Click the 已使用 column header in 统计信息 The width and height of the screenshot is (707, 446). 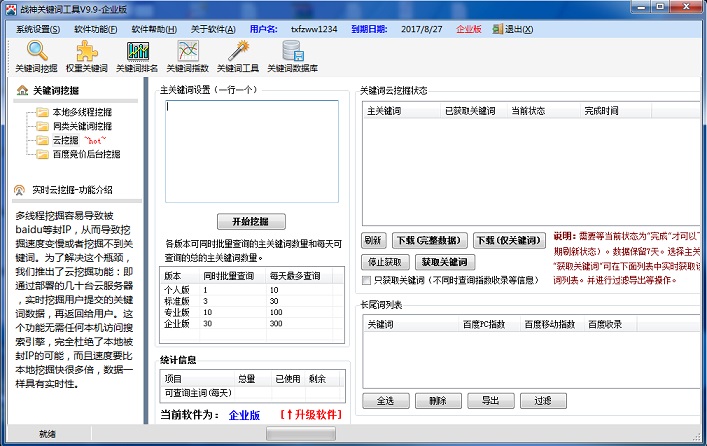(288, 379)
